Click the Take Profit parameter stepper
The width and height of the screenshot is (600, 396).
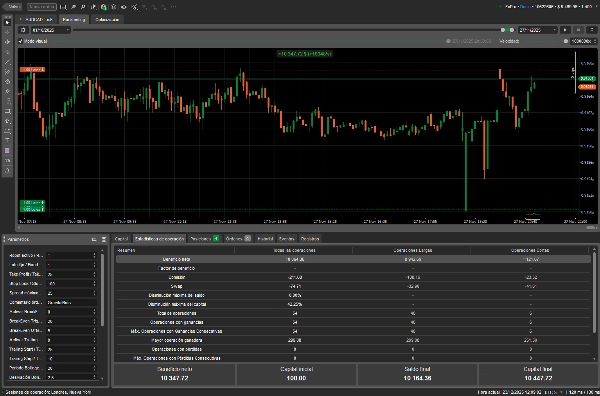pyautogui.click(x=95, y=274)
